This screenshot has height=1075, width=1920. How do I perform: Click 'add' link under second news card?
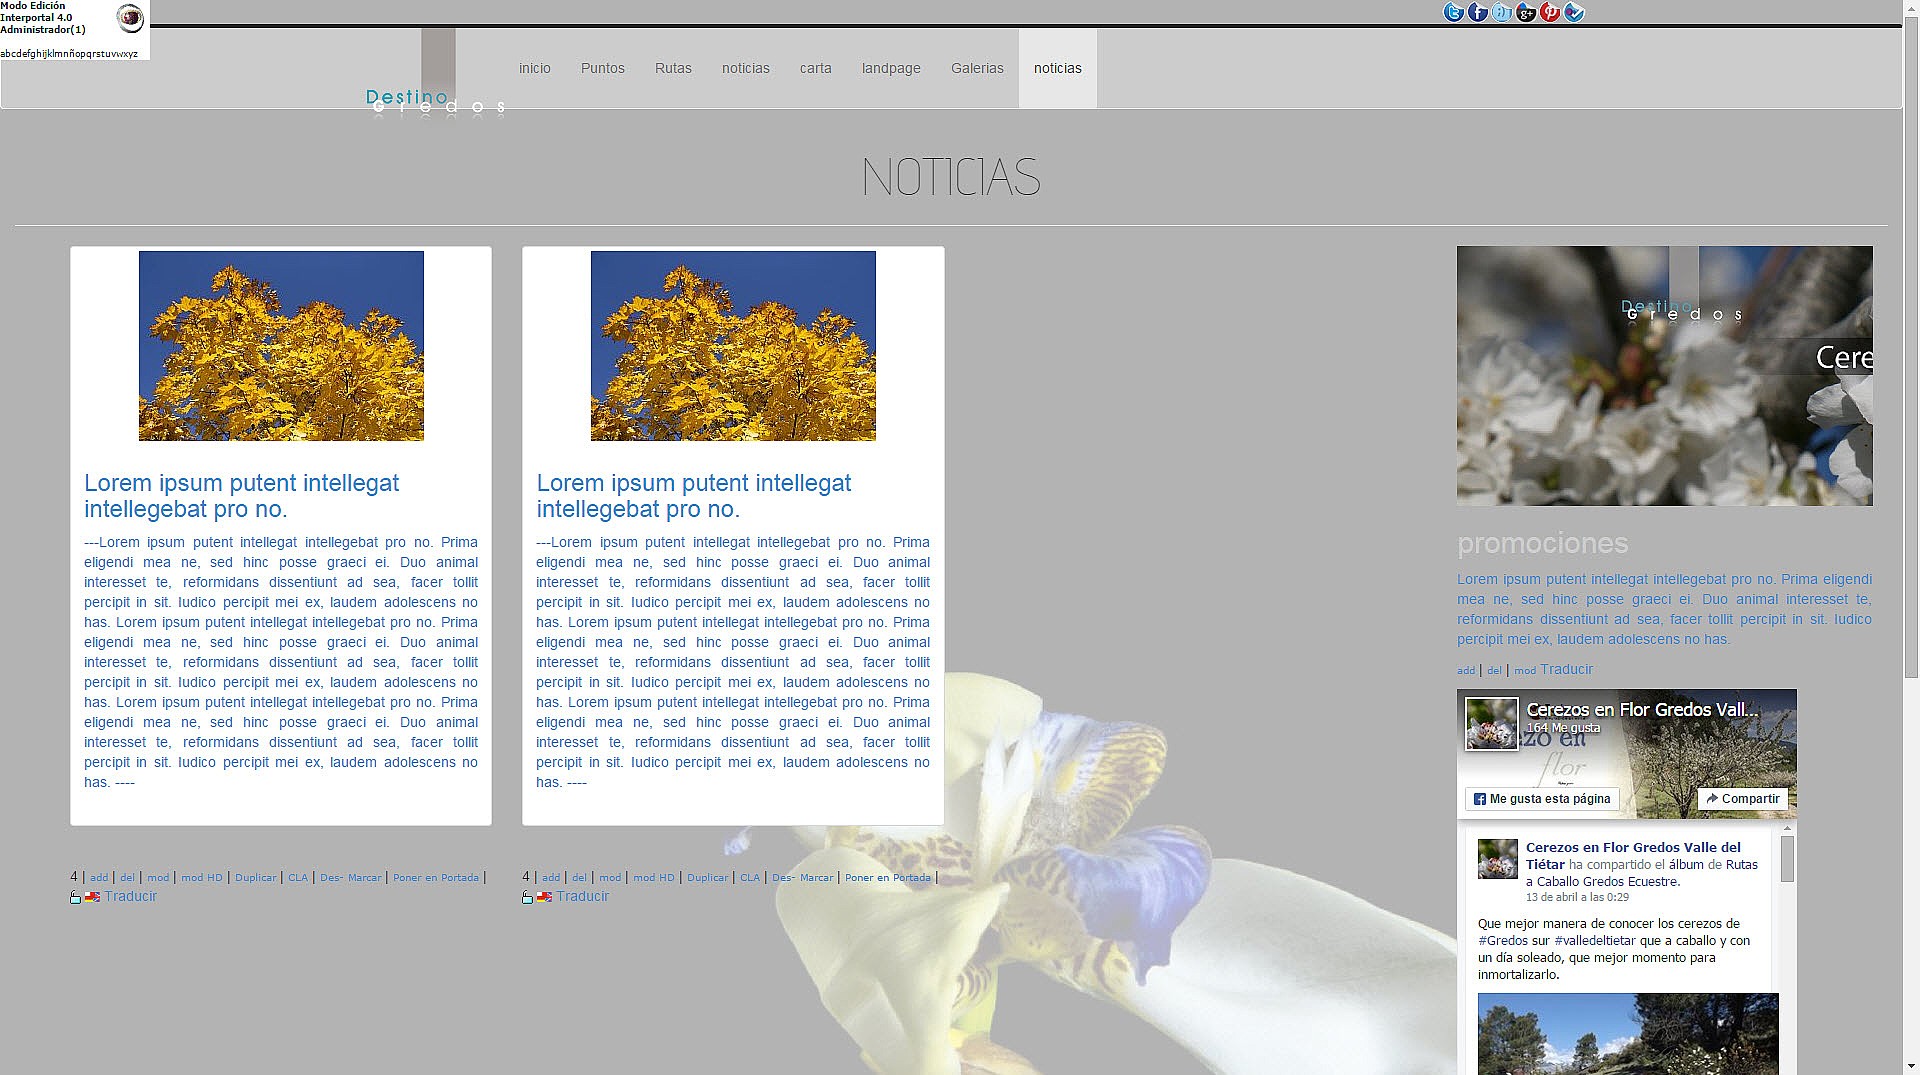point(551,878)
